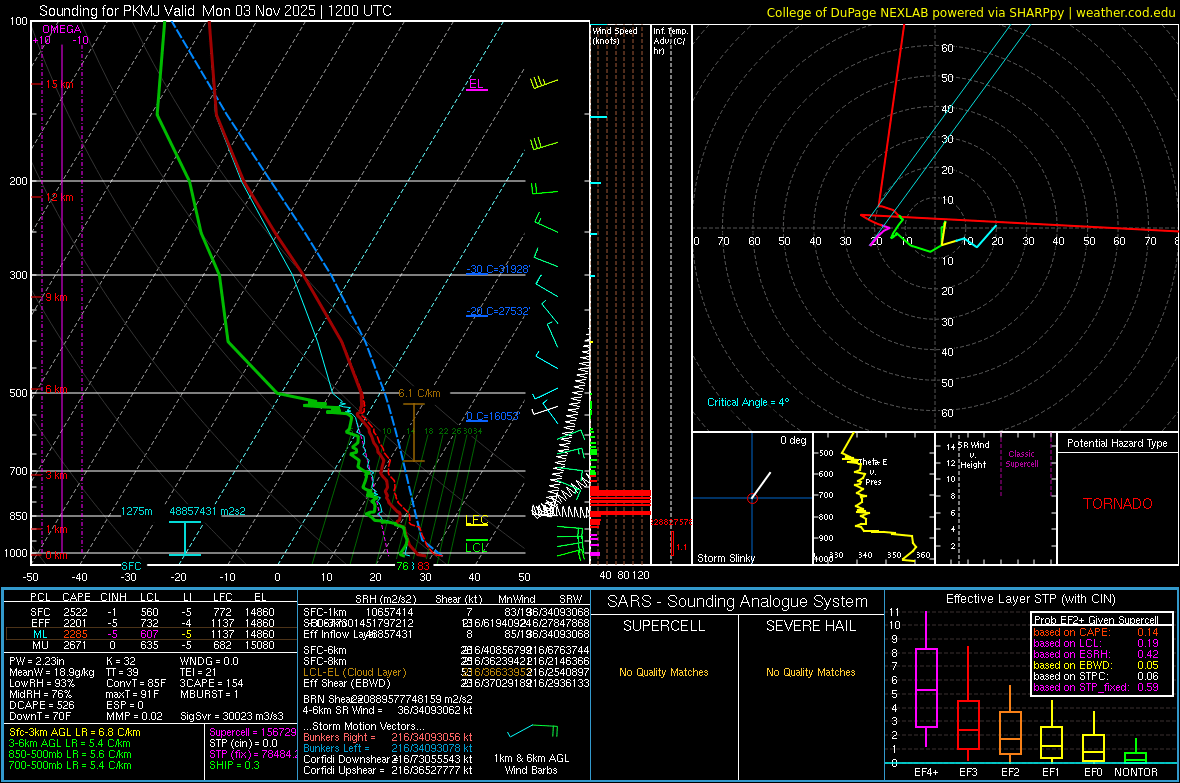
Task: Click the red 83 surface temperature value
Action: 424,566
